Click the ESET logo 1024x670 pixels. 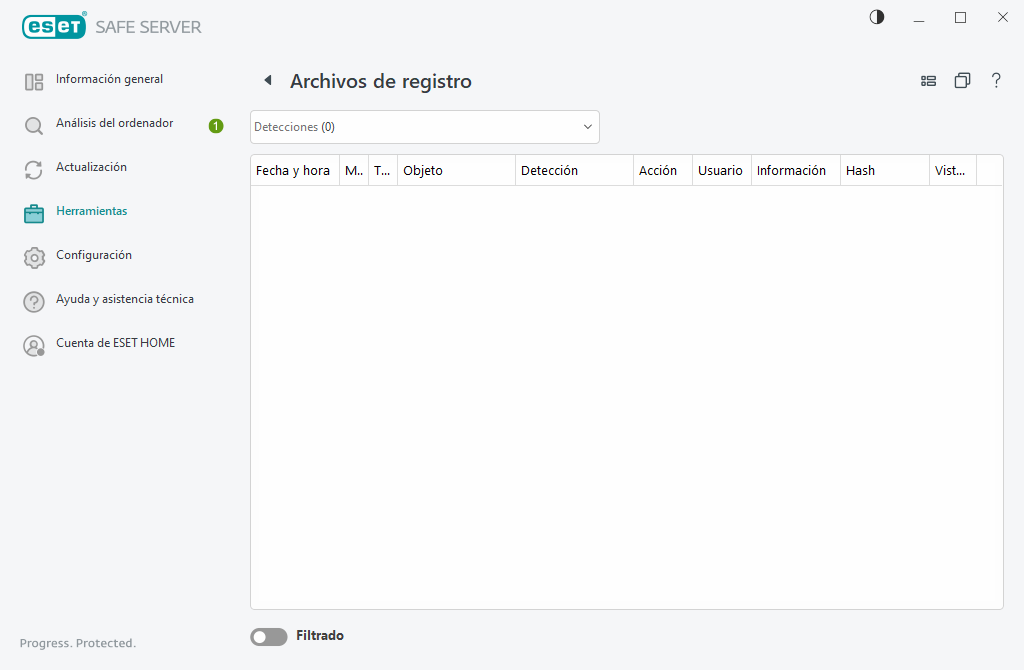click(x=52, y=26)
